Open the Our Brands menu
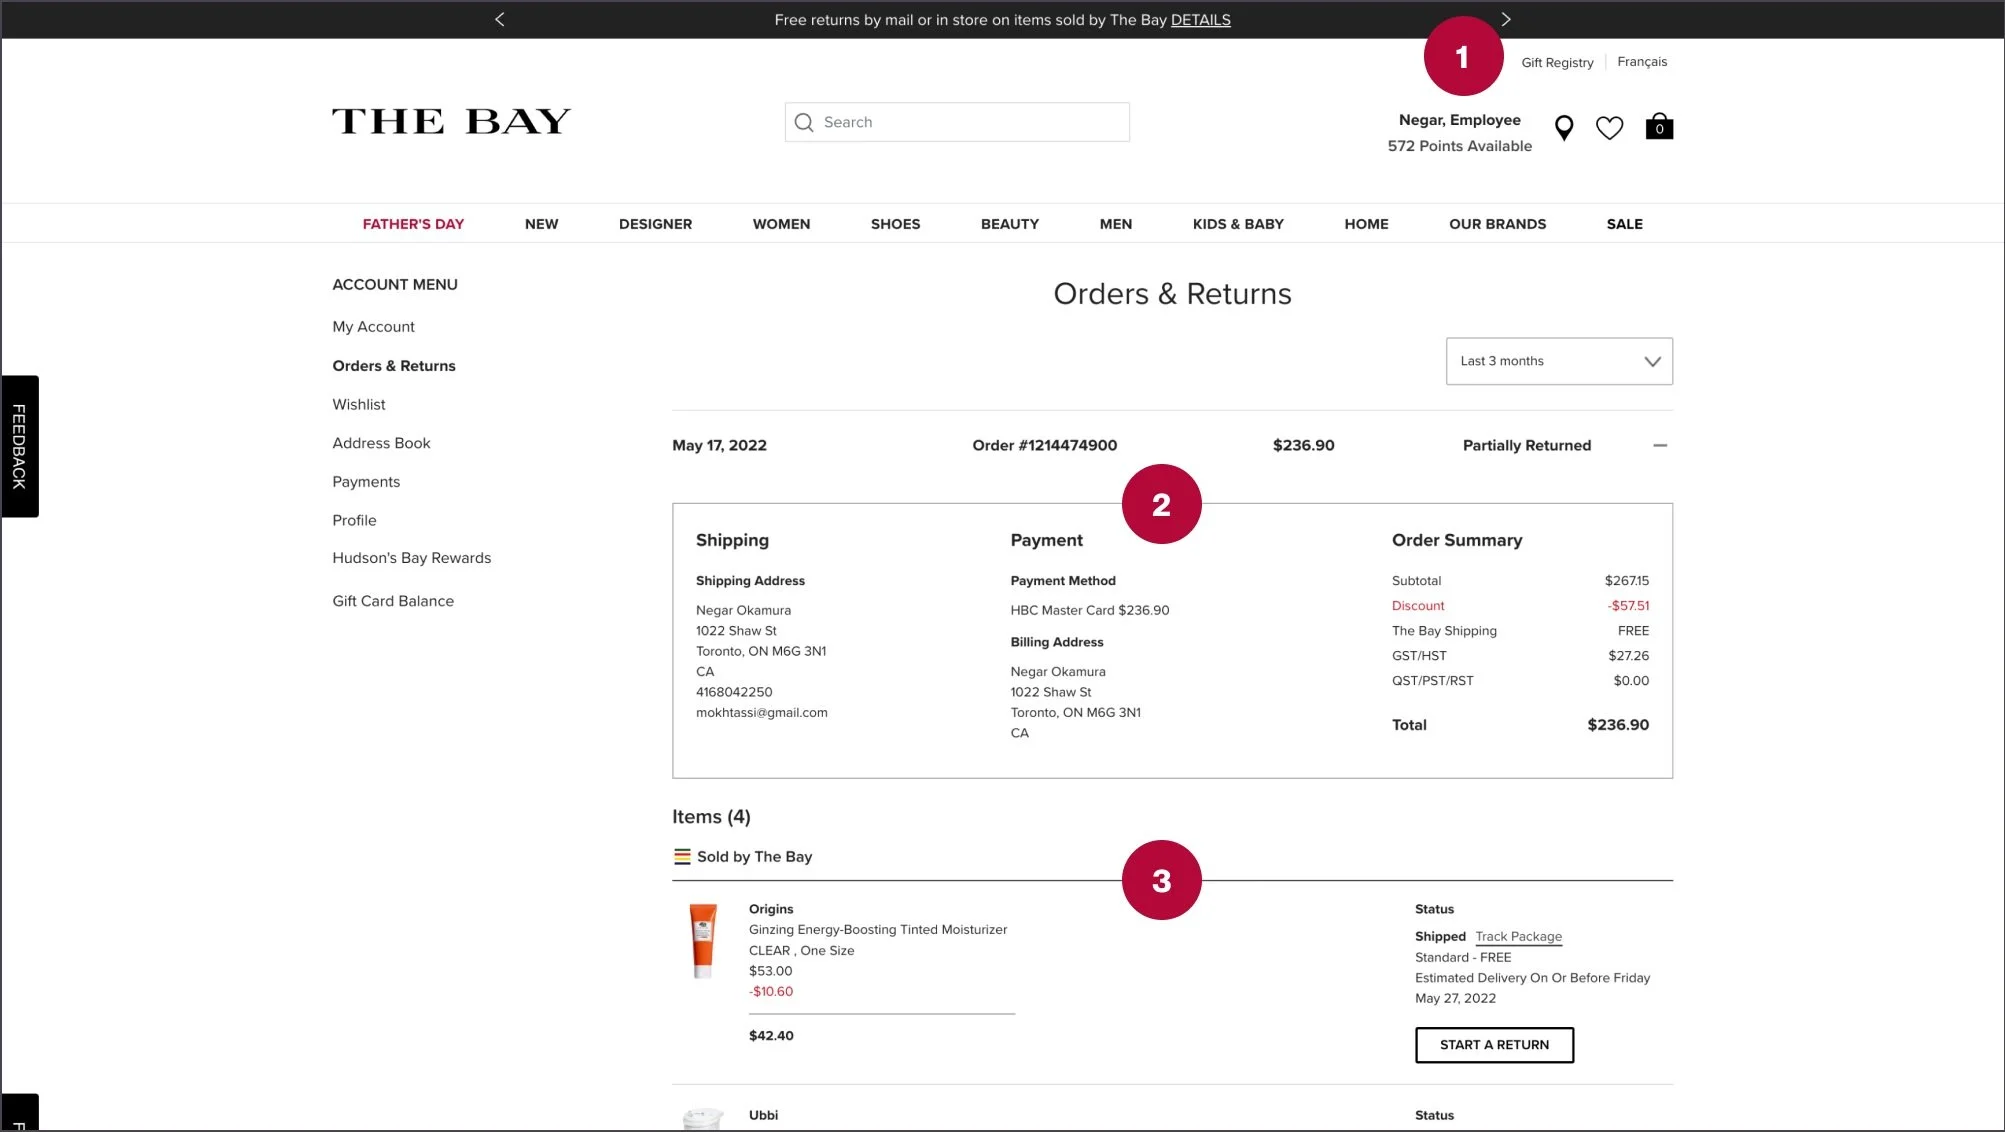 (x=1497, y=224)
